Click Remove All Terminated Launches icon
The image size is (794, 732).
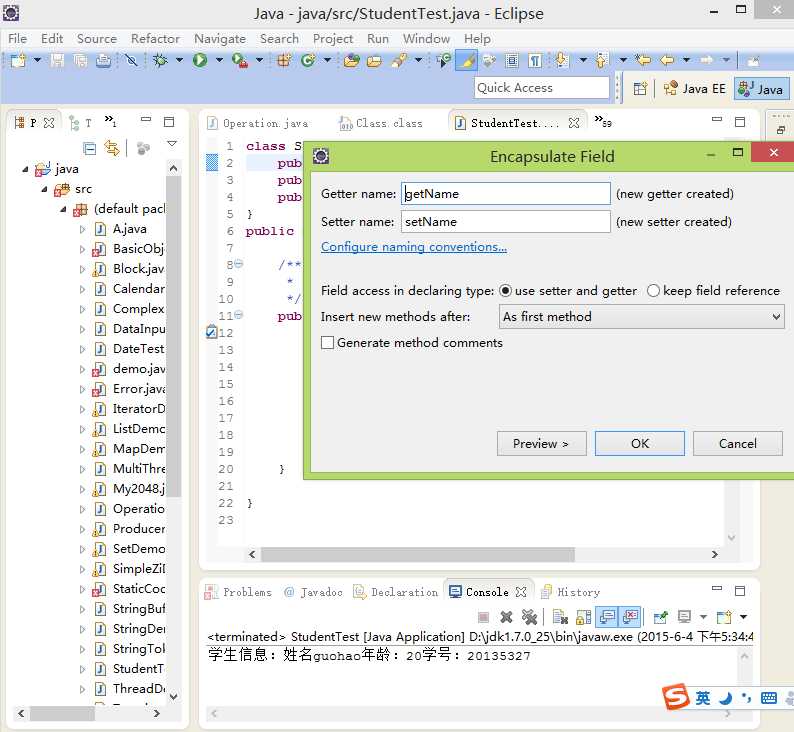coord(529,617)
